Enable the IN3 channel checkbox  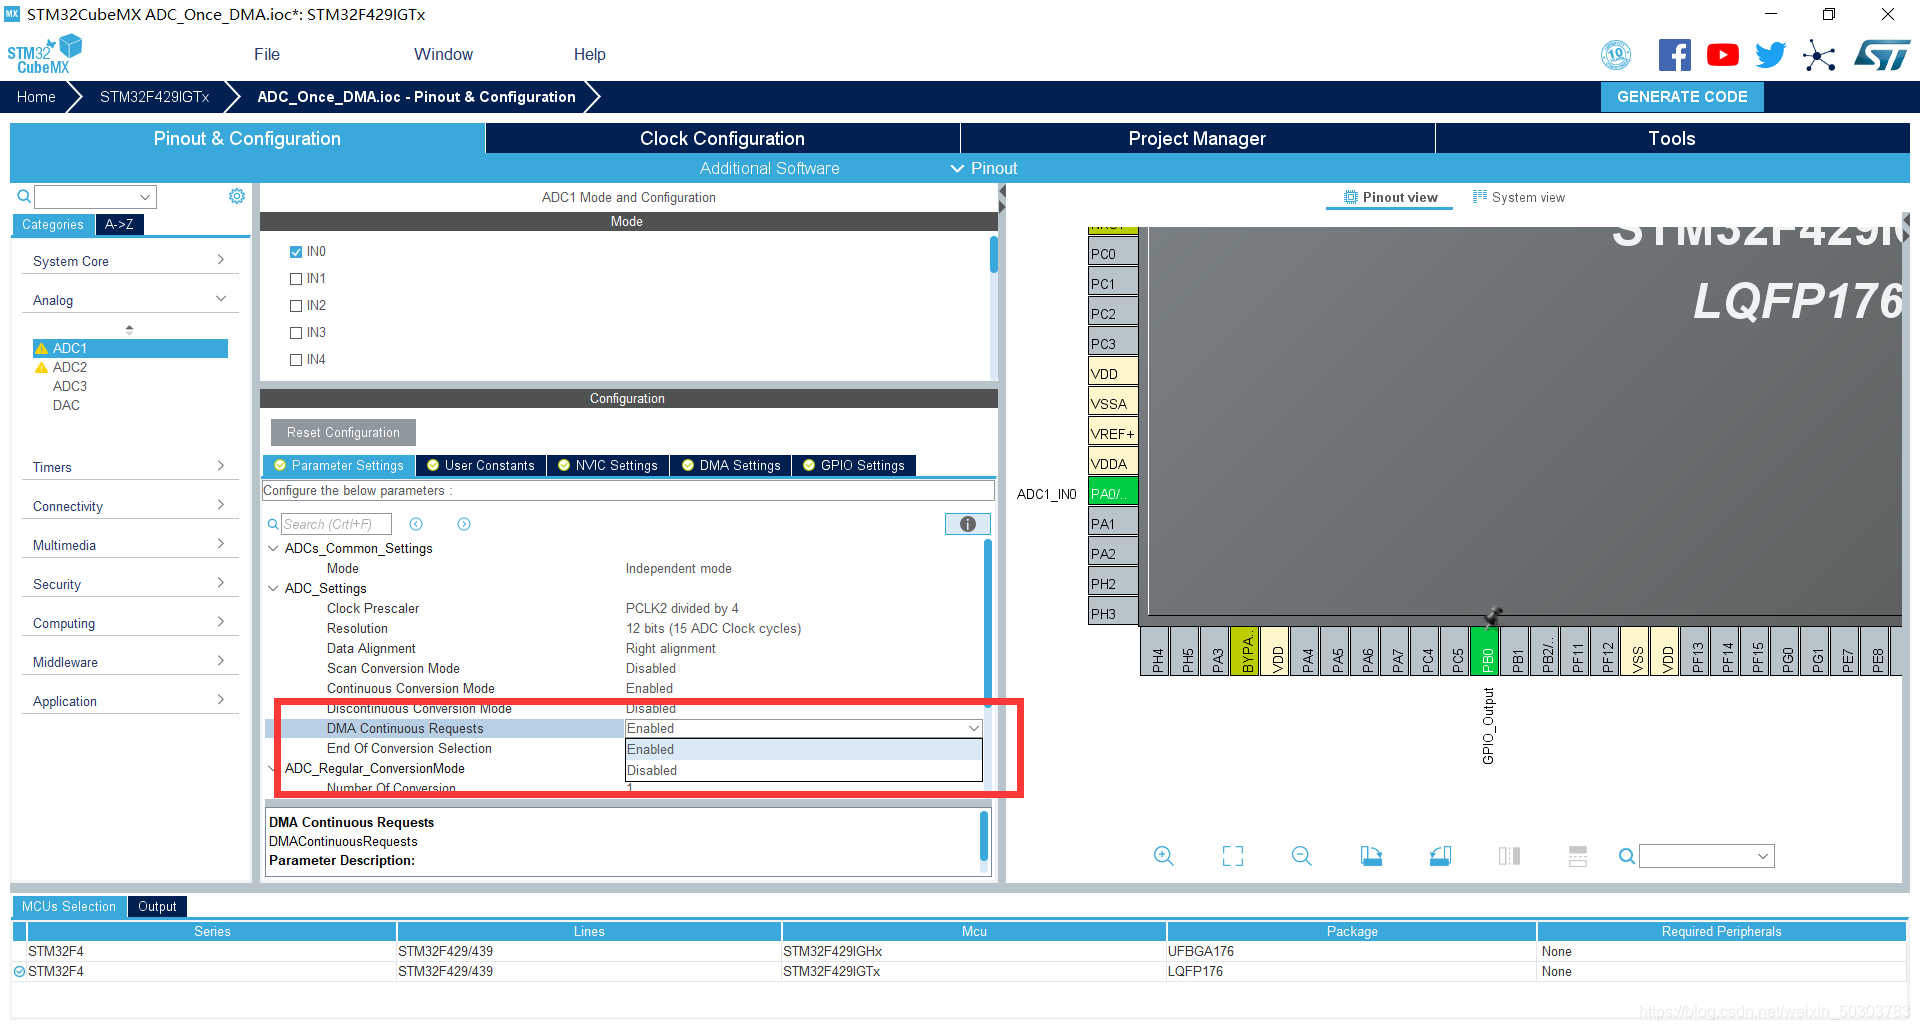coord(296,333)
